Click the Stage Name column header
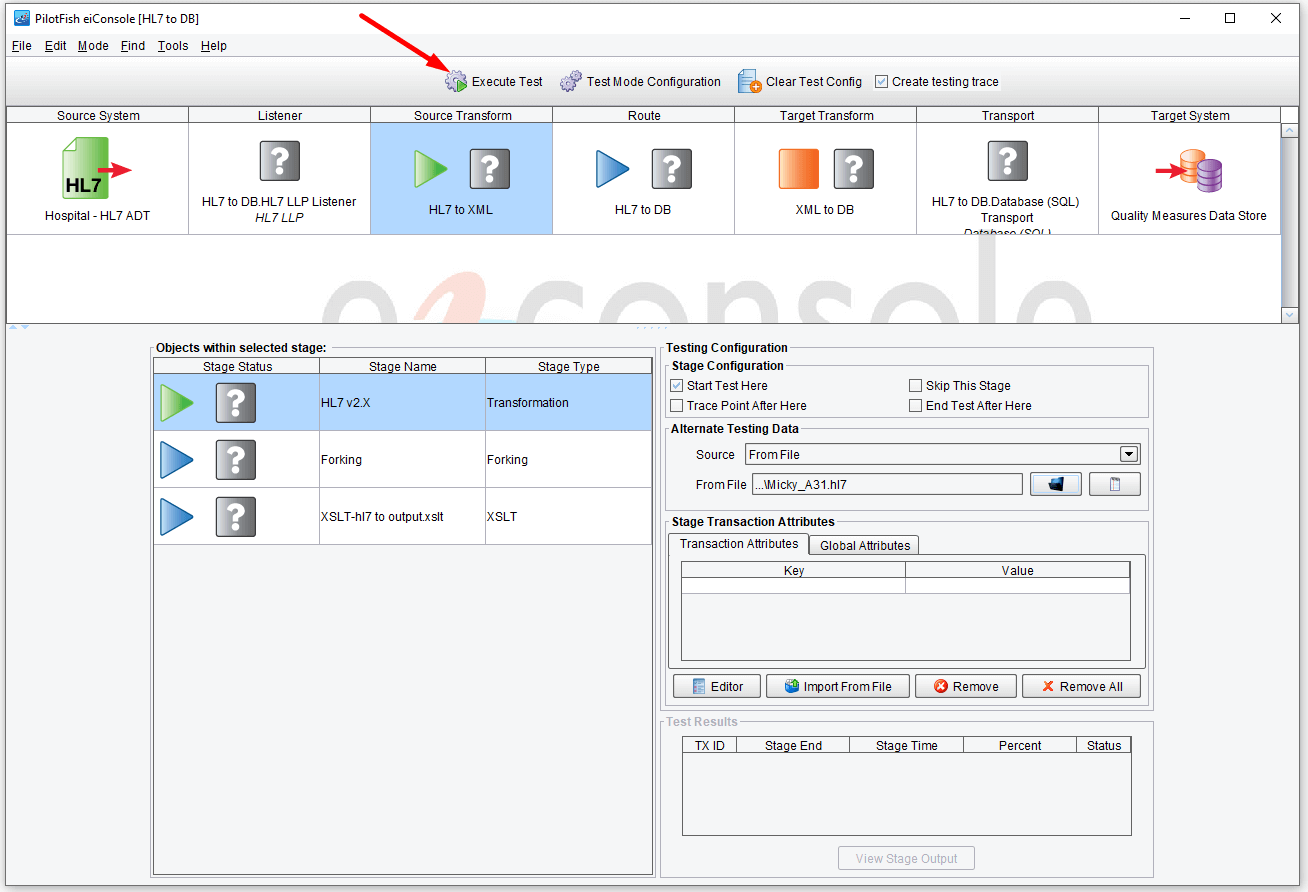The image size is (1308, 892). (402, 367)
